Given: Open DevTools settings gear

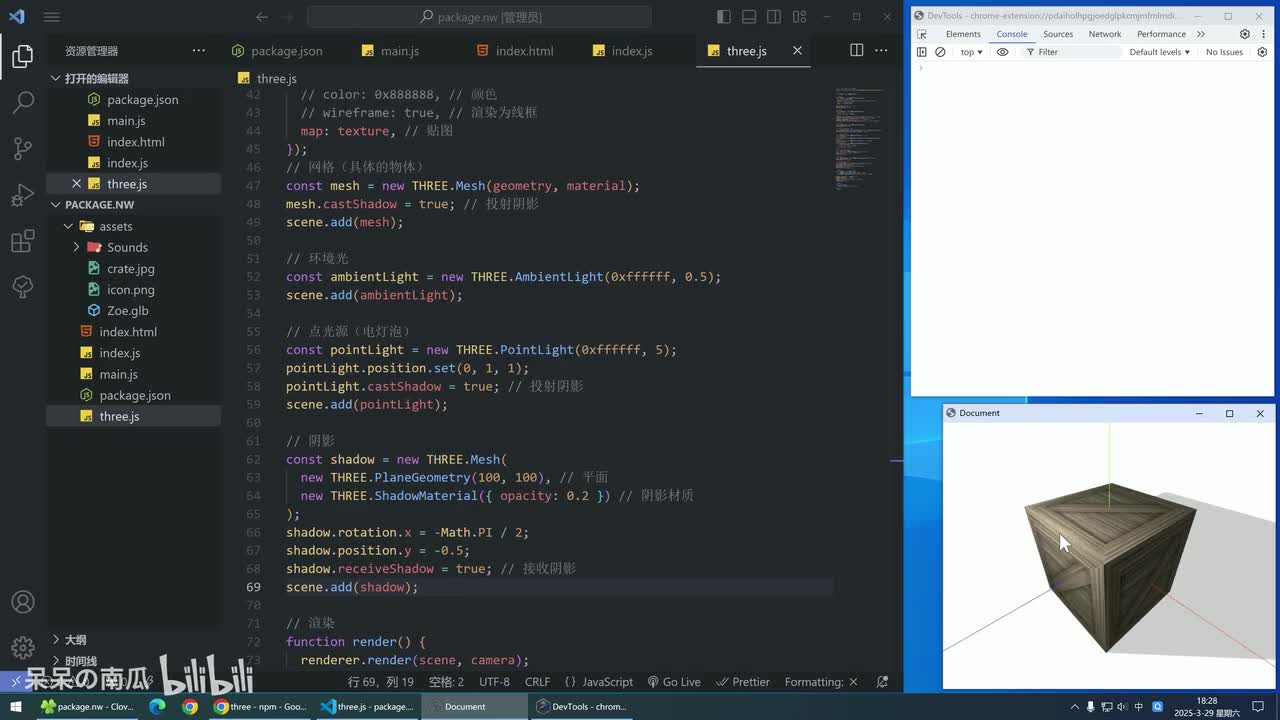Looking at the screenshot, I should pos(1245,34).
